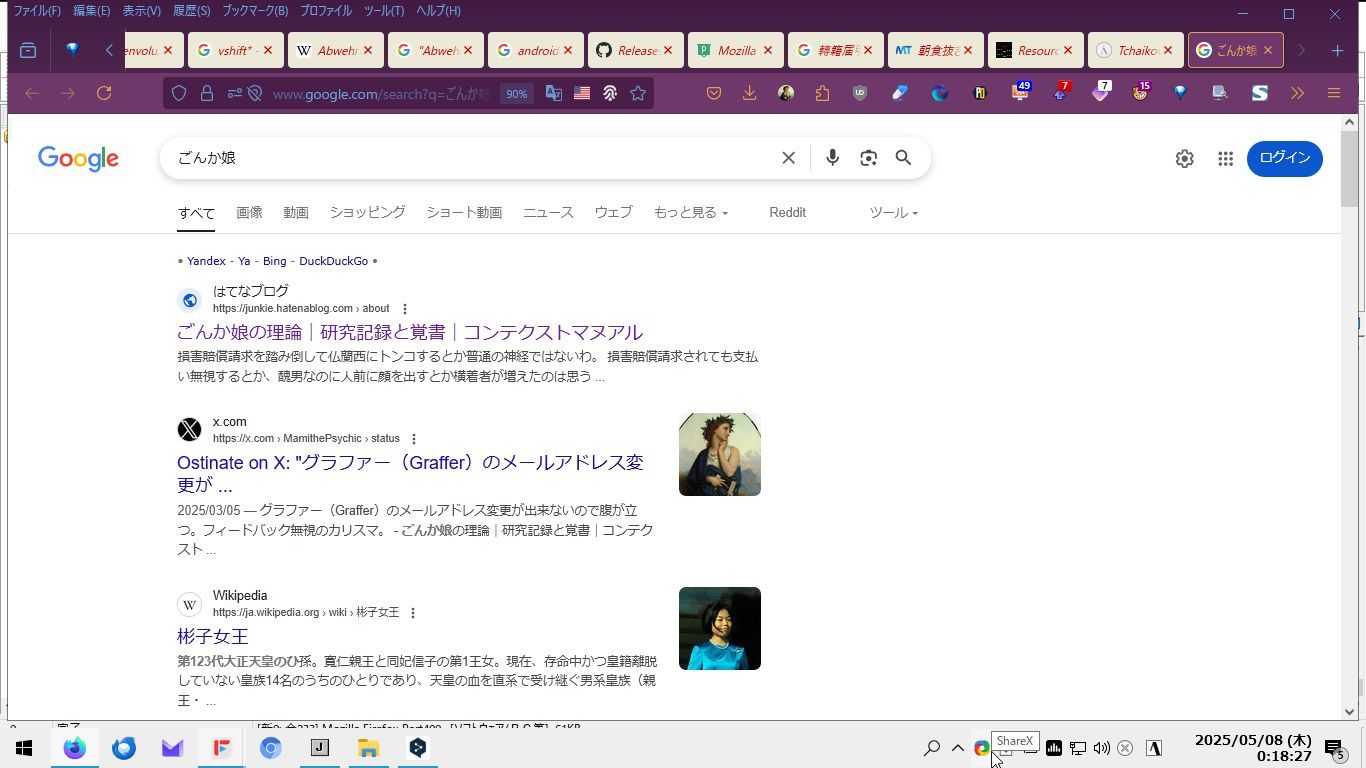Clear the search query with X
Screen dimensions: 1366x768
pyautogui.click(x=789, y=158)
